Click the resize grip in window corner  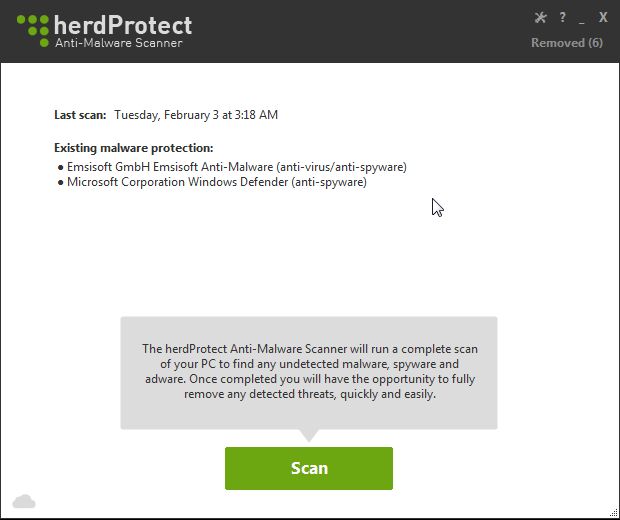click(x=613, y=513)
